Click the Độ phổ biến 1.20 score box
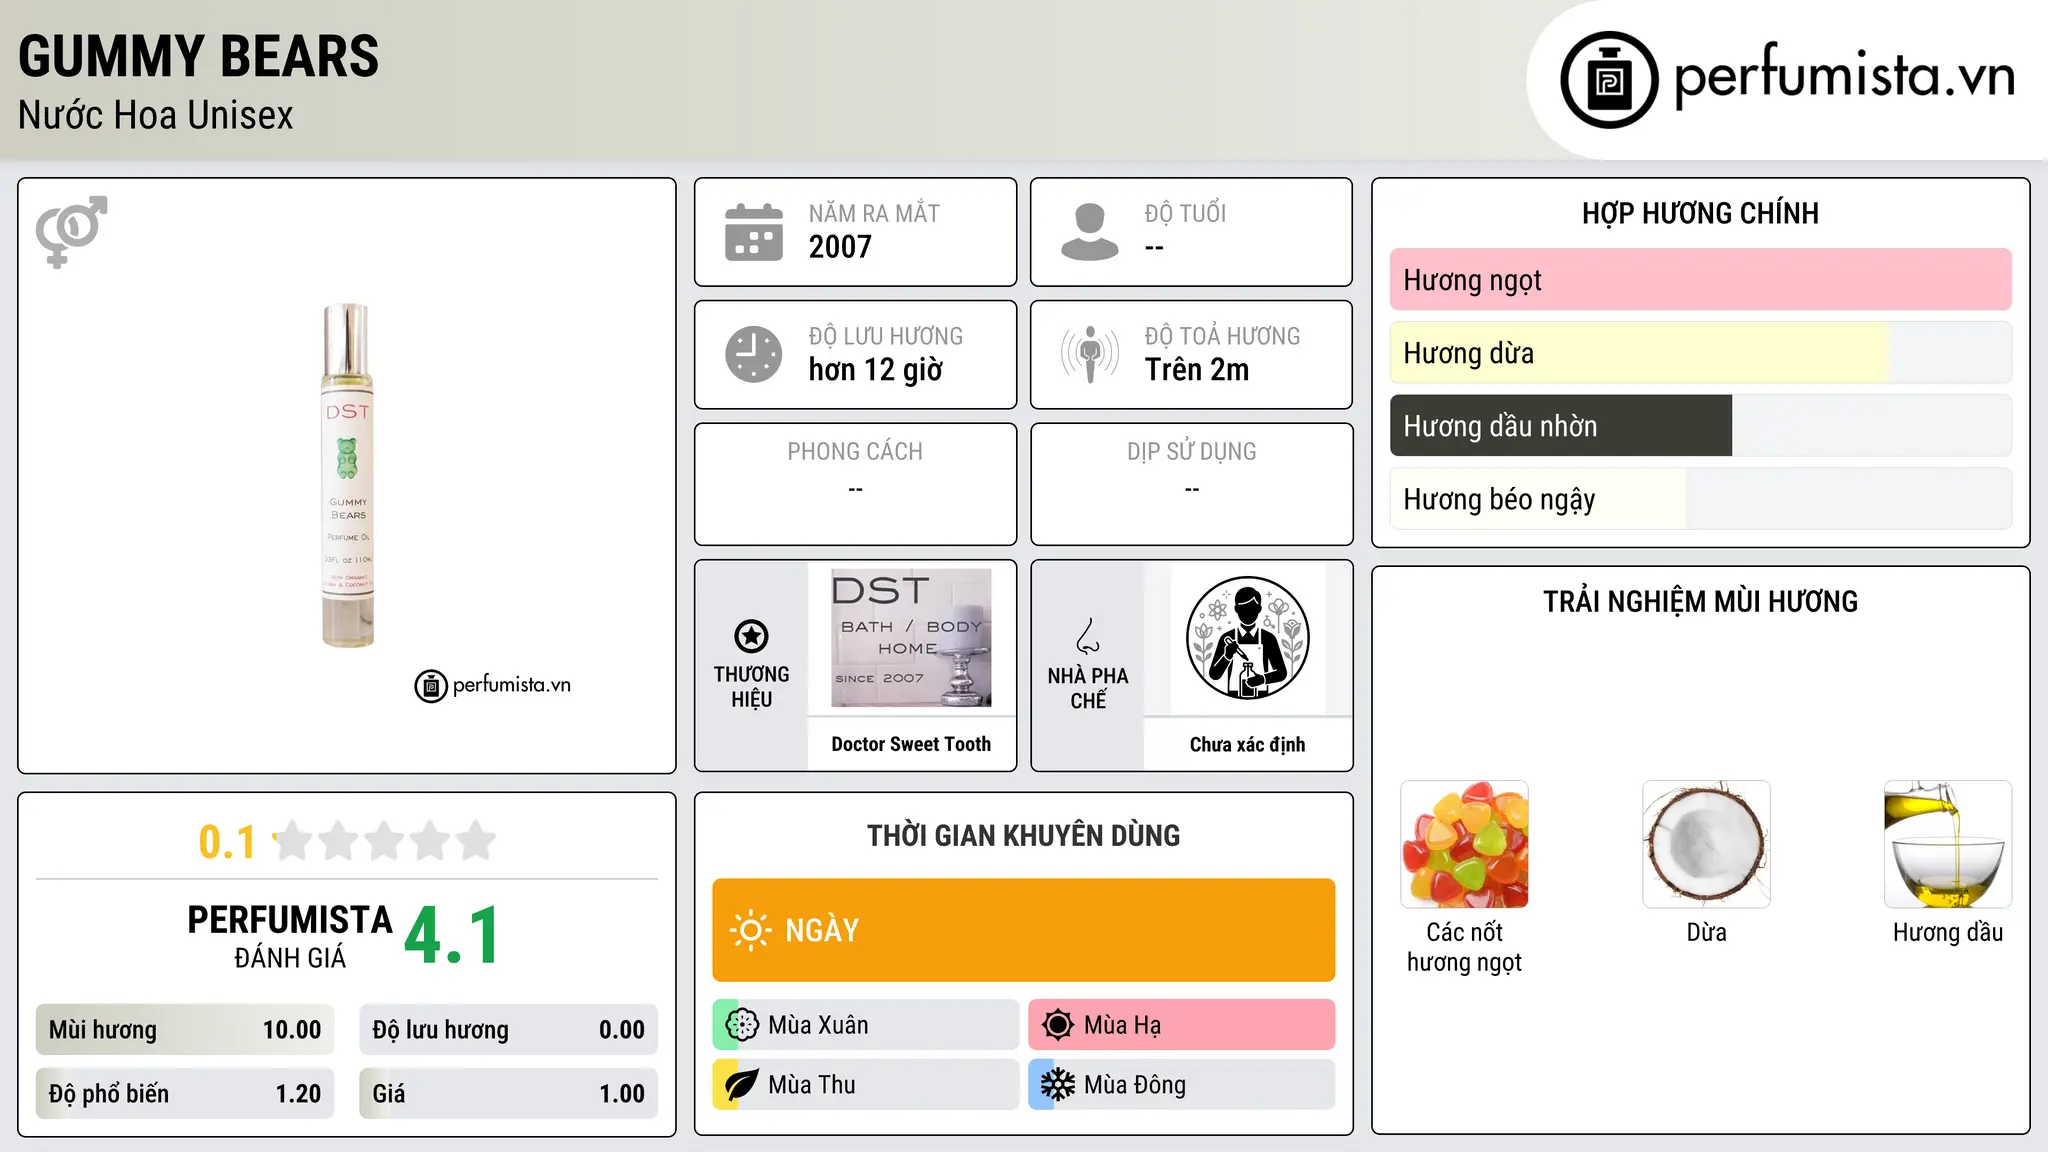 point(184,1094)
